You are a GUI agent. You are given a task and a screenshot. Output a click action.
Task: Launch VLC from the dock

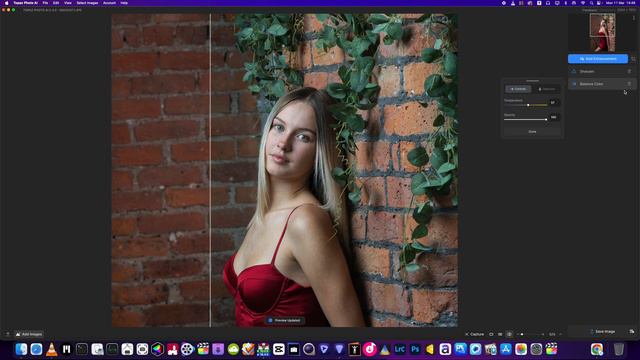[51, 349]
